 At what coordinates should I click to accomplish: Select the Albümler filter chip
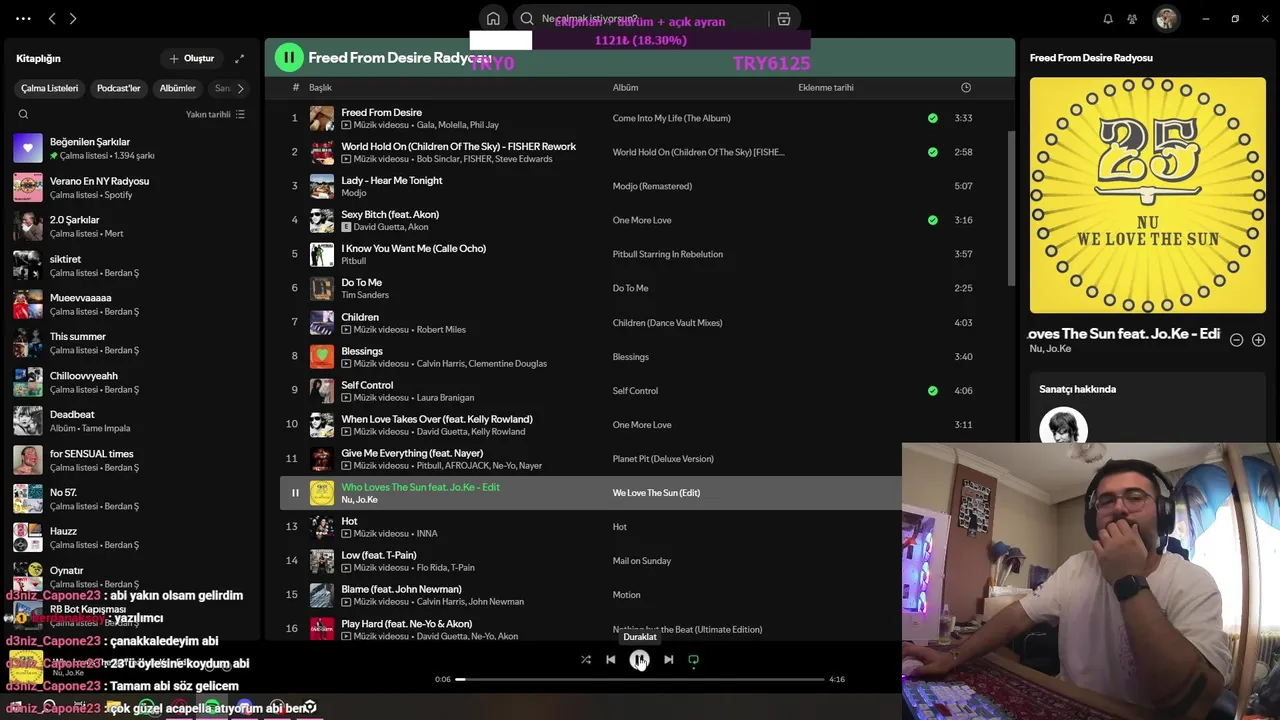tap(178, 88)
